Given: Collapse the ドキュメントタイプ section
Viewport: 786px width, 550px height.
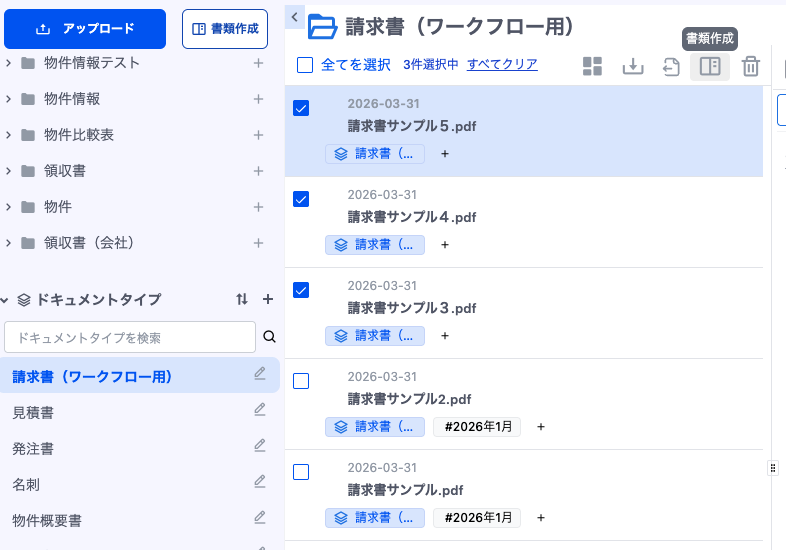Looking at the screenshot, I should coord(5,300).
